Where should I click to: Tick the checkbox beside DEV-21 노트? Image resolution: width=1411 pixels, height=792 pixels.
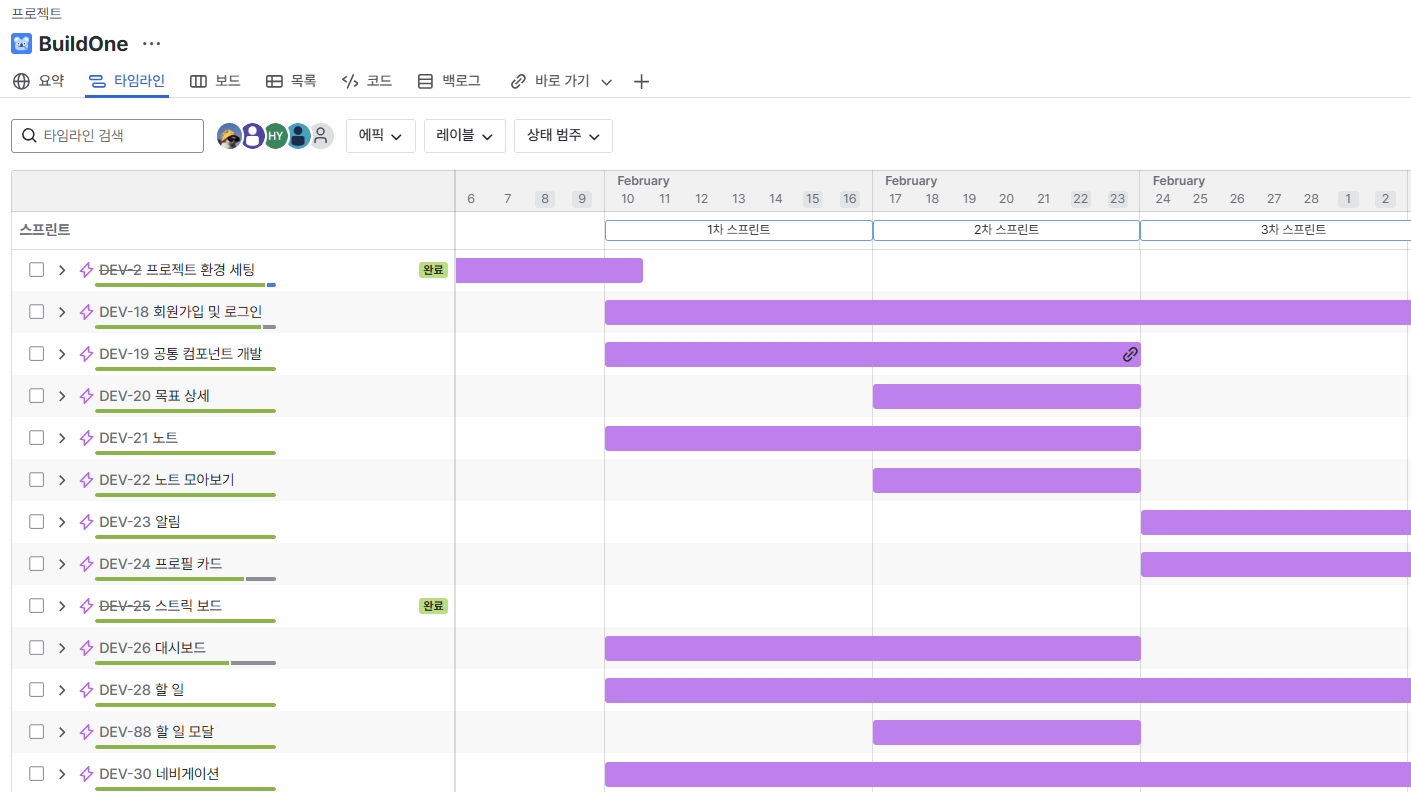coord(37,438)
